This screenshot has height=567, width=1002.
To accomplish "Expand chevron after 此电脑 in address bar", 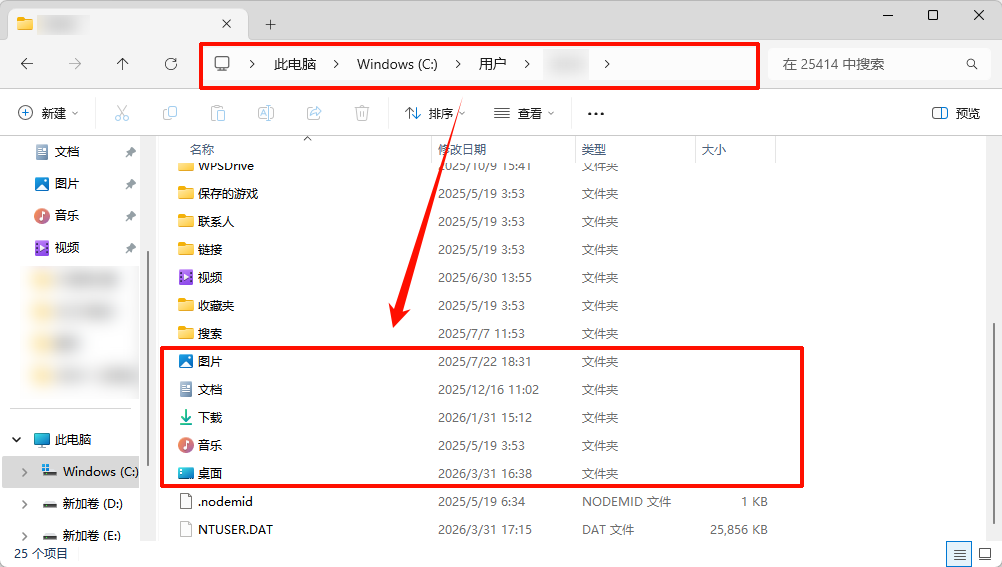I will (336, 64).
